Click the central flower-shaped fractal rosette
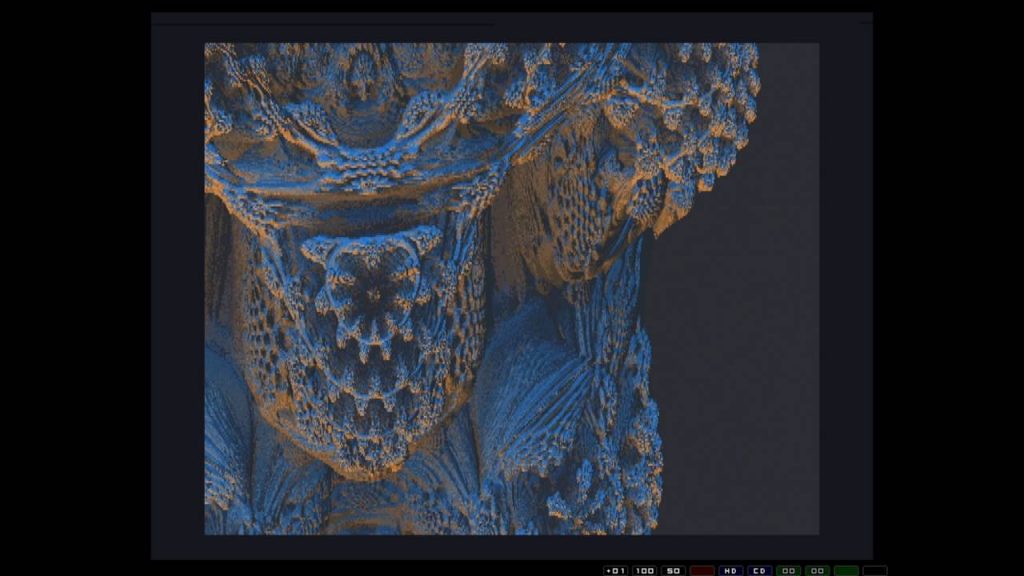This screenshot has width=1024, height=576. pos(374,293)
